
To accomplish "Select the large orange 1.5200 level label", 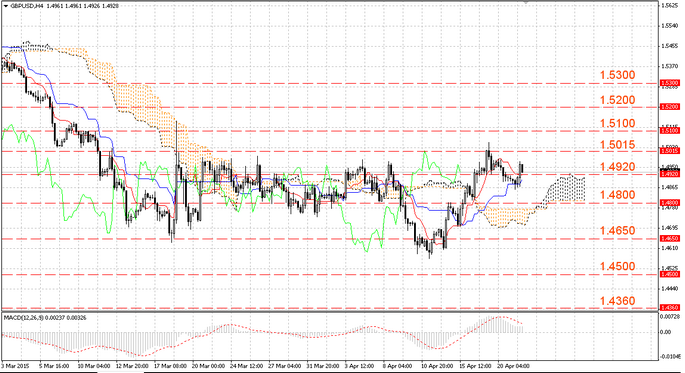I will tap(617, 100).
